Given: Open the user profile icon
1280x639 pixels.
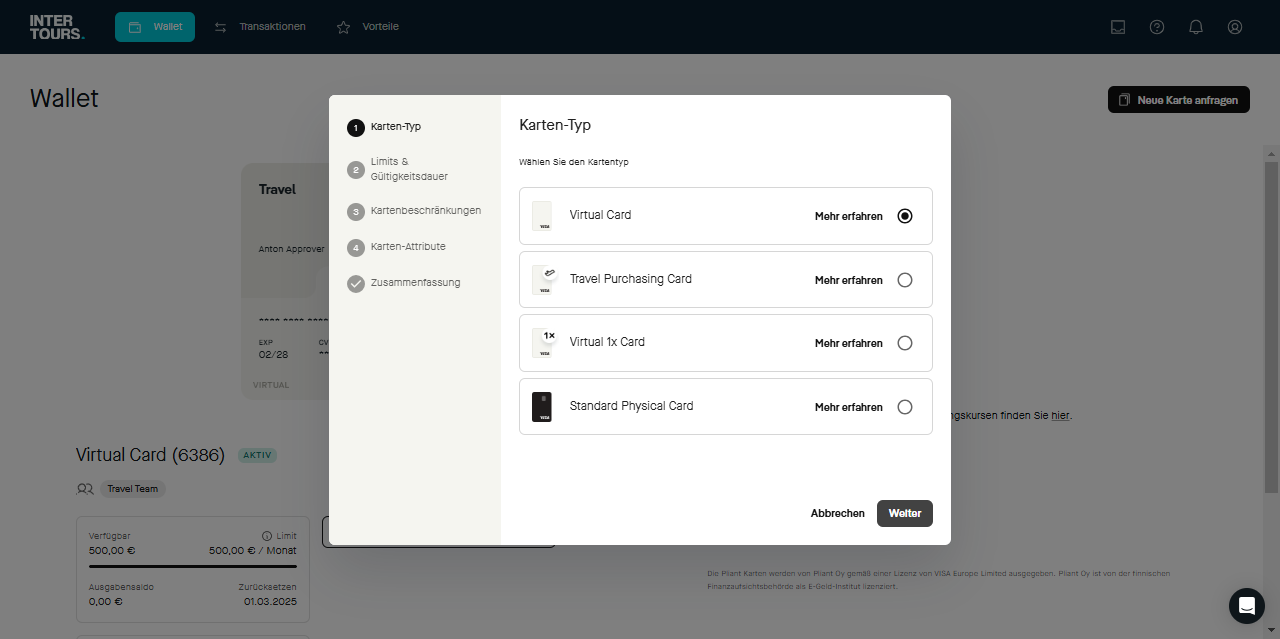Looking at the screenshot, I should (1235, 27).
